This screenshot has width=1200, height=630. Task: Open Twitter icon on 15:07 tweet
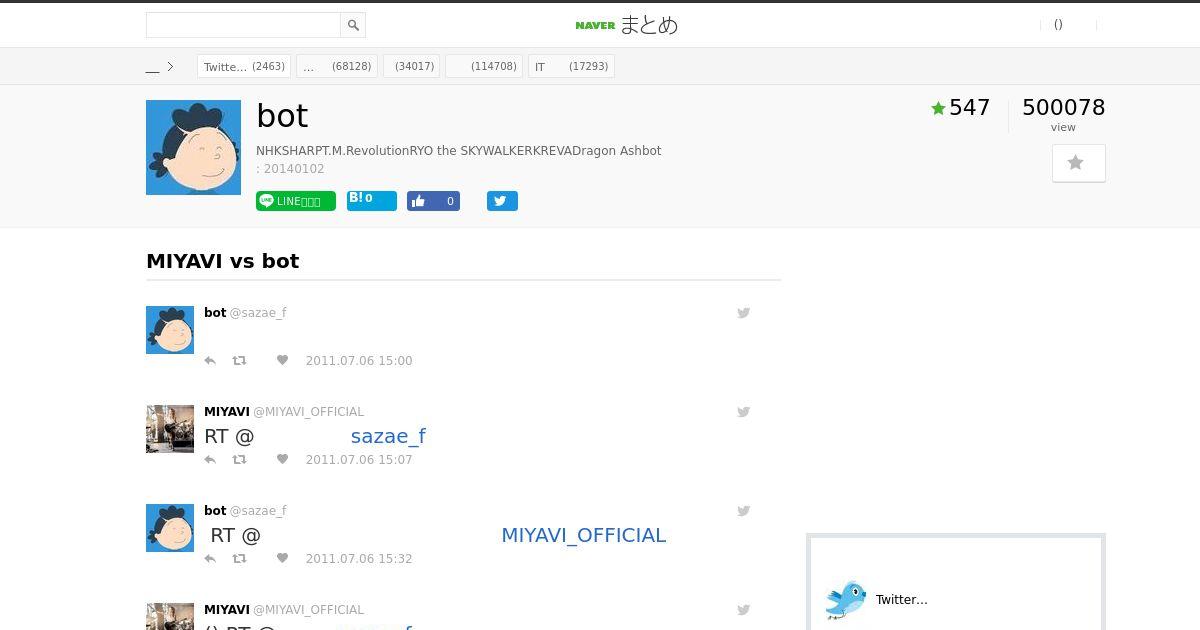[744, 412]
